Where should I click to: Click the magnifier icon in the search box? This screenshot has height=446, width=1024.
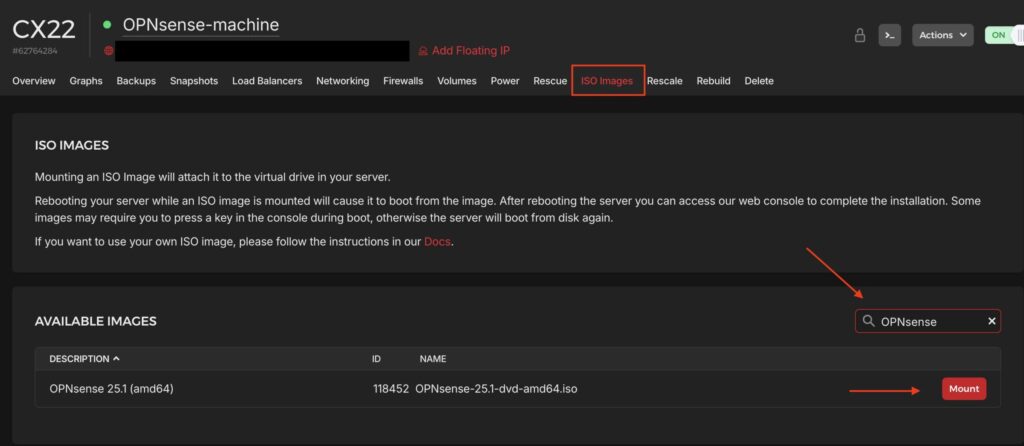coord(868,321)
